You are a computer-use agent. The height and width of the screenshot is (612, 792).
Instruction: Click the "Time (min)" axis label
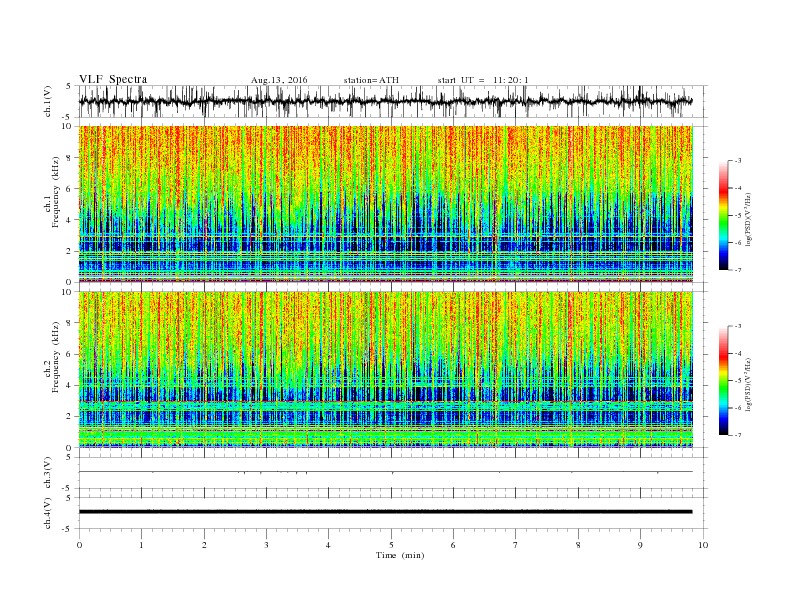pyautogui.click(x=400, y=555)
